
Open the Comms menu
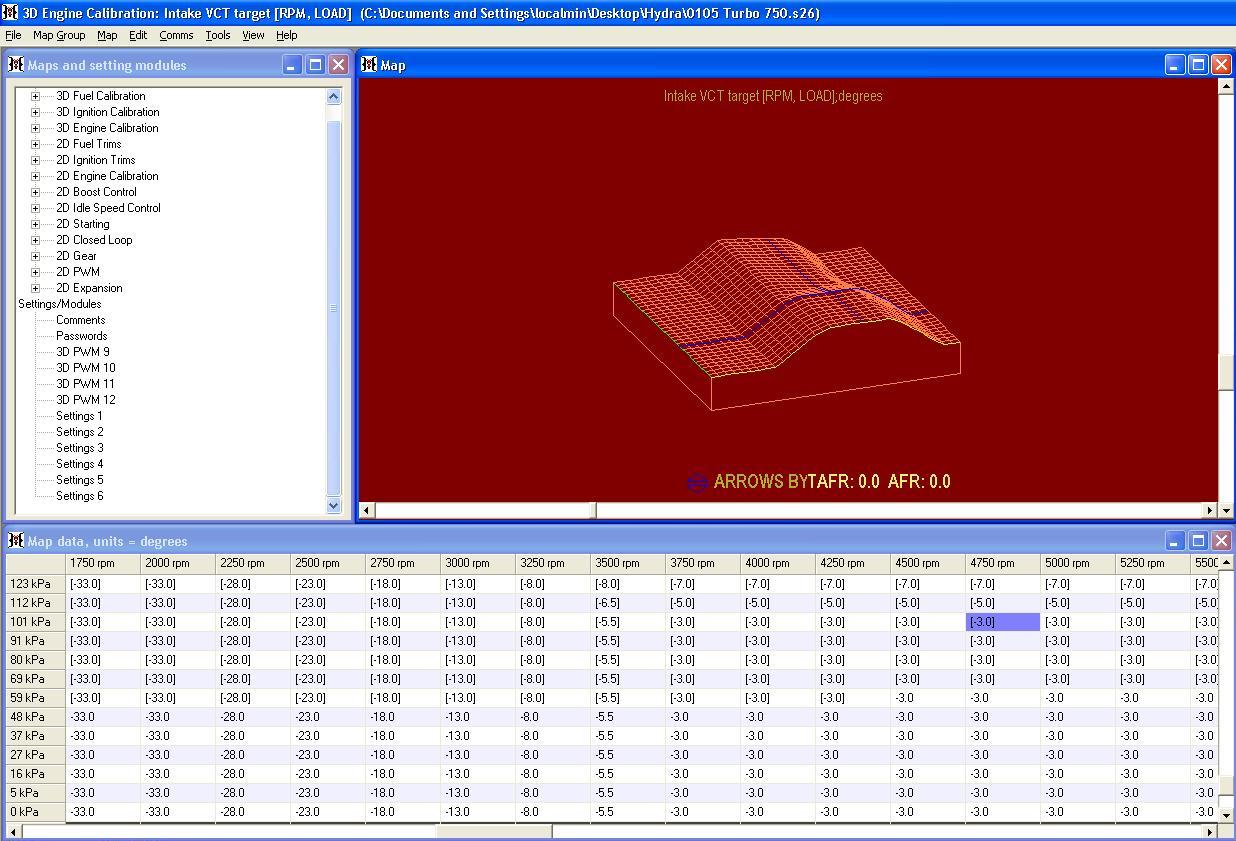click(x=176, y=35)
